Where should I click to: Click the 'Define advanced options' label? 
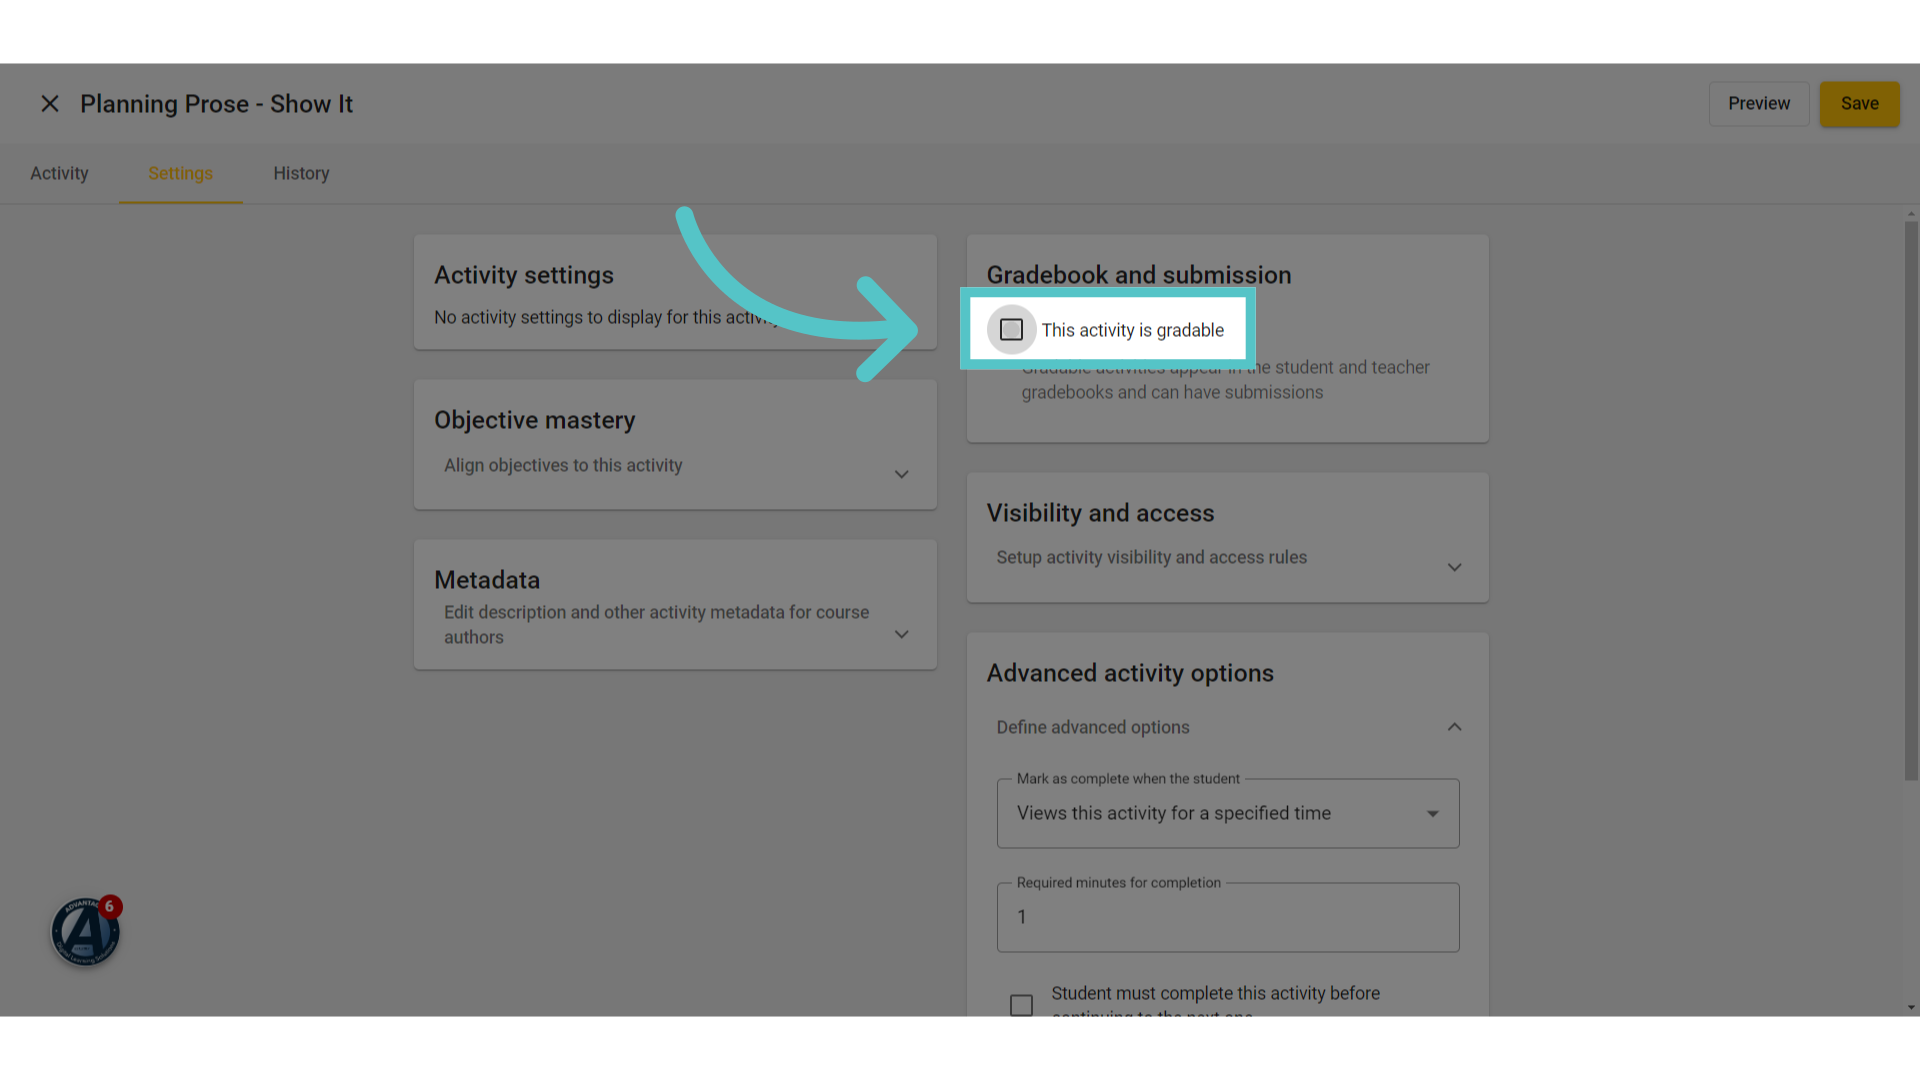[x=1093, y=728]
